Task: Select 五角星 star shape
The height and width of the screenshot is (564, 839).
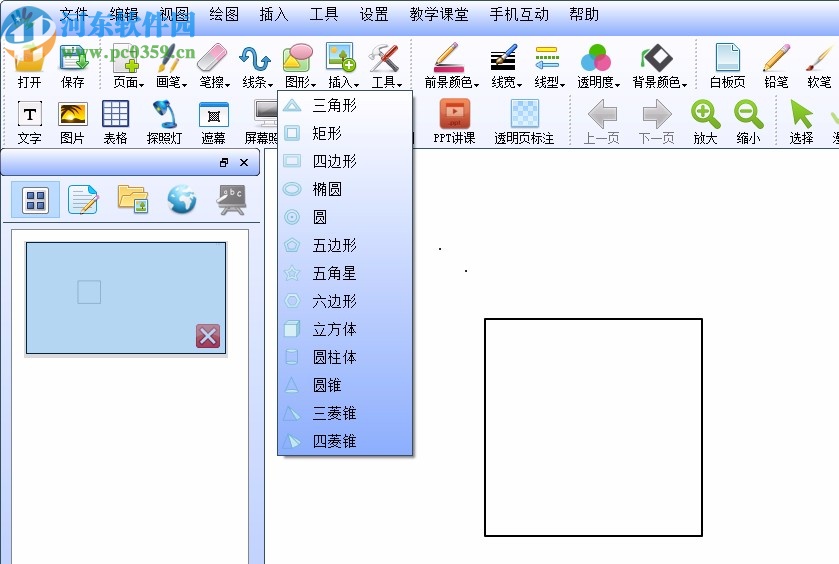Action: 345,273
